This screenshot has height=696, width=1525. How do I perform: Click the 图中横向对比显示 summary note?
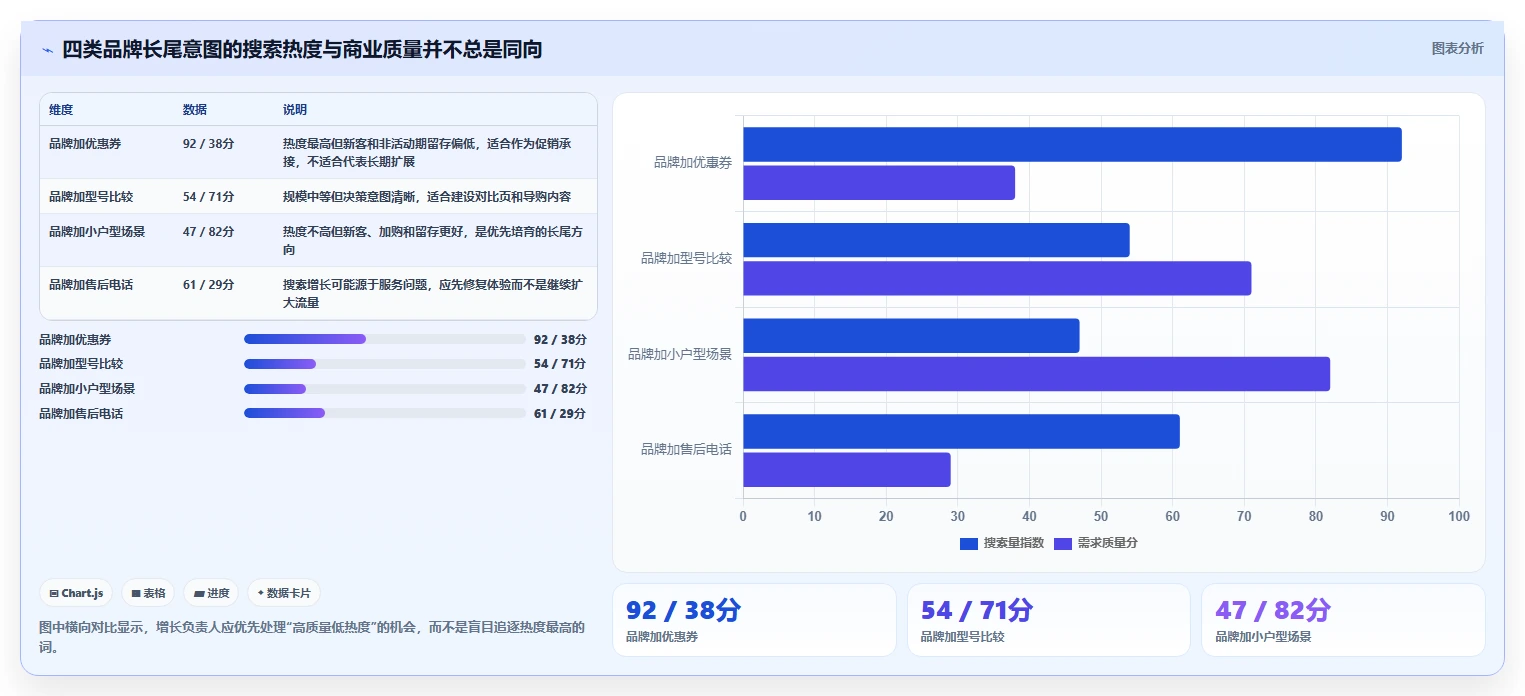point(312,636)
